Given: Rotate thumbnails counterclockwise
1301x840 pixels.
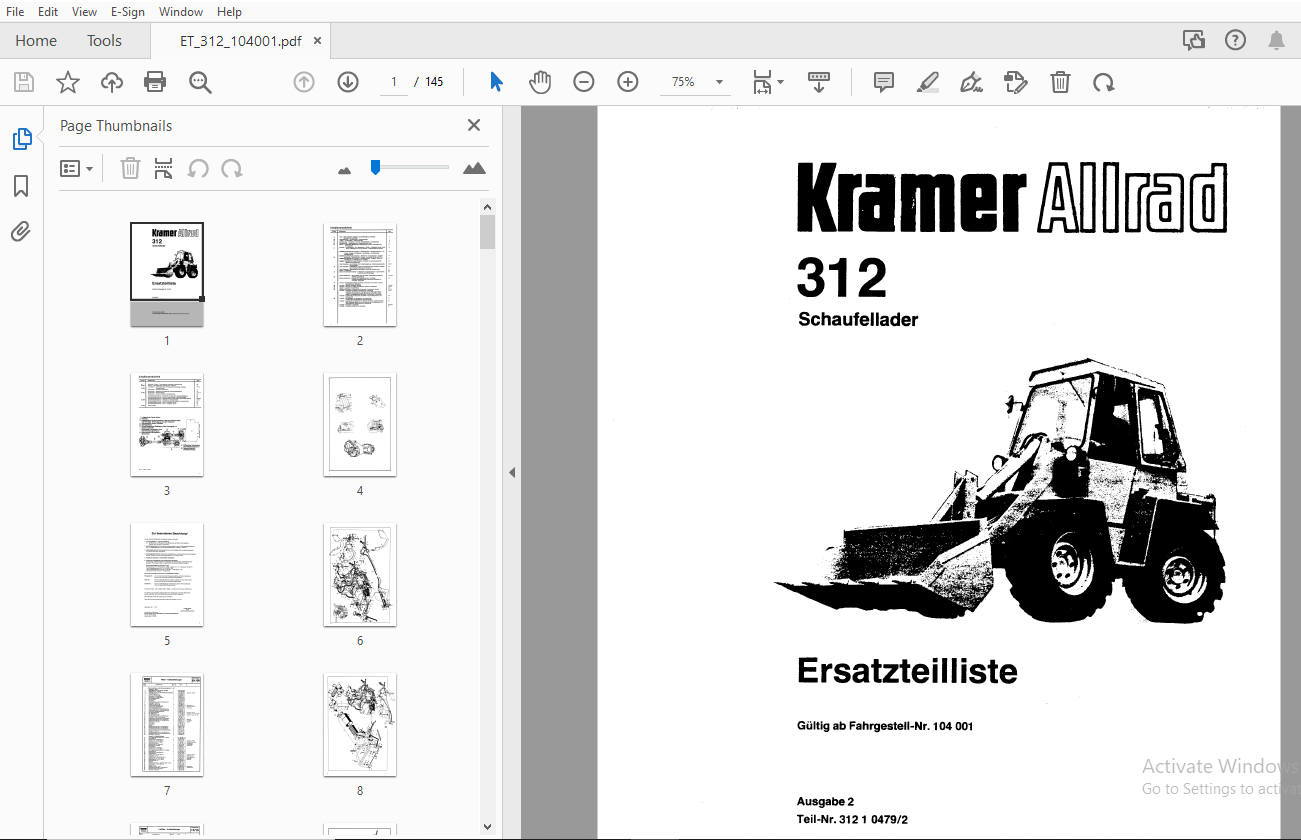Looking at the screenshot, I should pos(198,168).
